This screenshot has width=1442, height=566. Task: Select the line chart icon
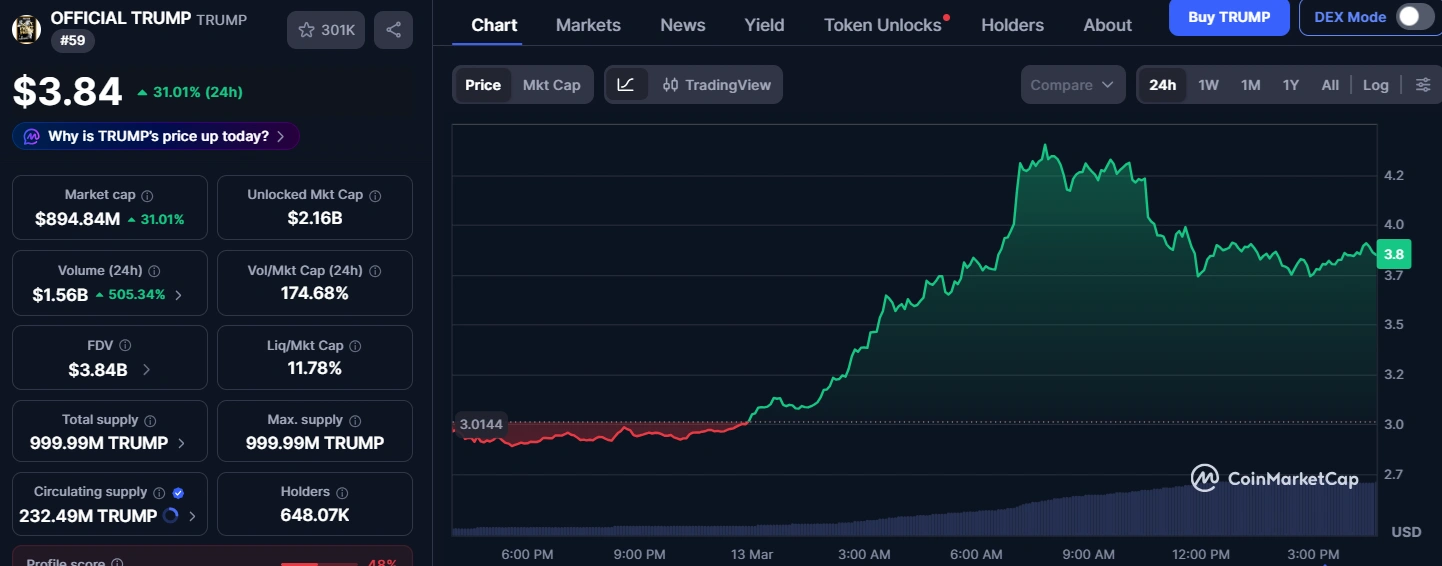pos(626,85)
